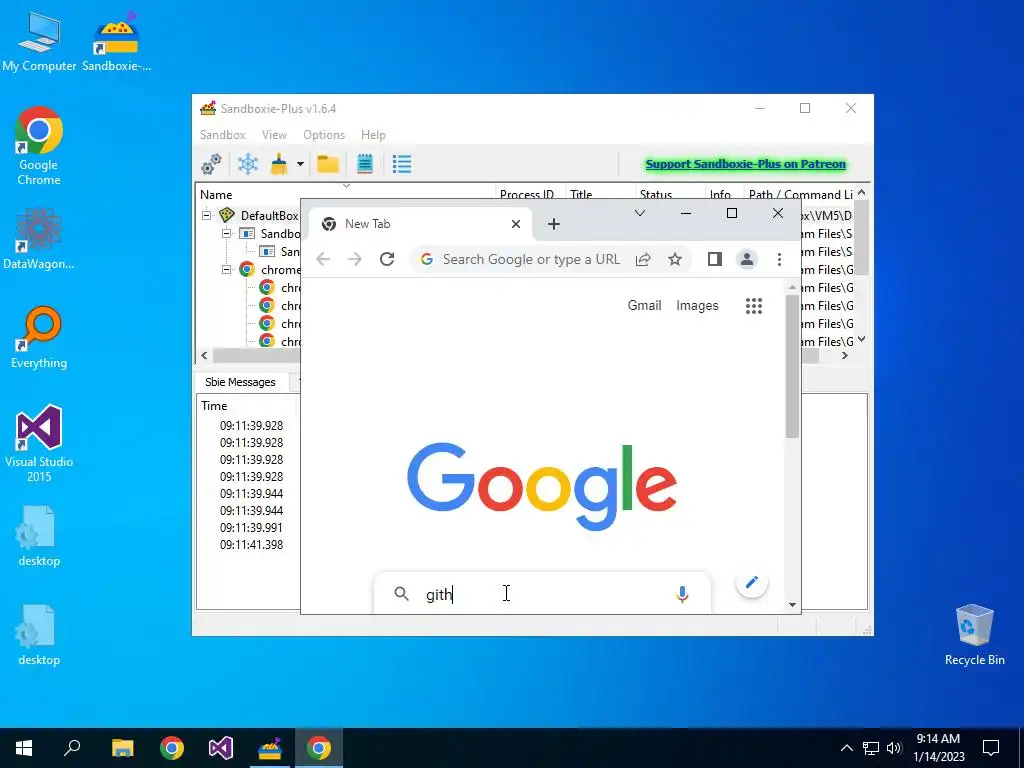Screen dimensions: 1024x768
Task: Bookmark this tab with the star icon
Action: tap(675, 259)
